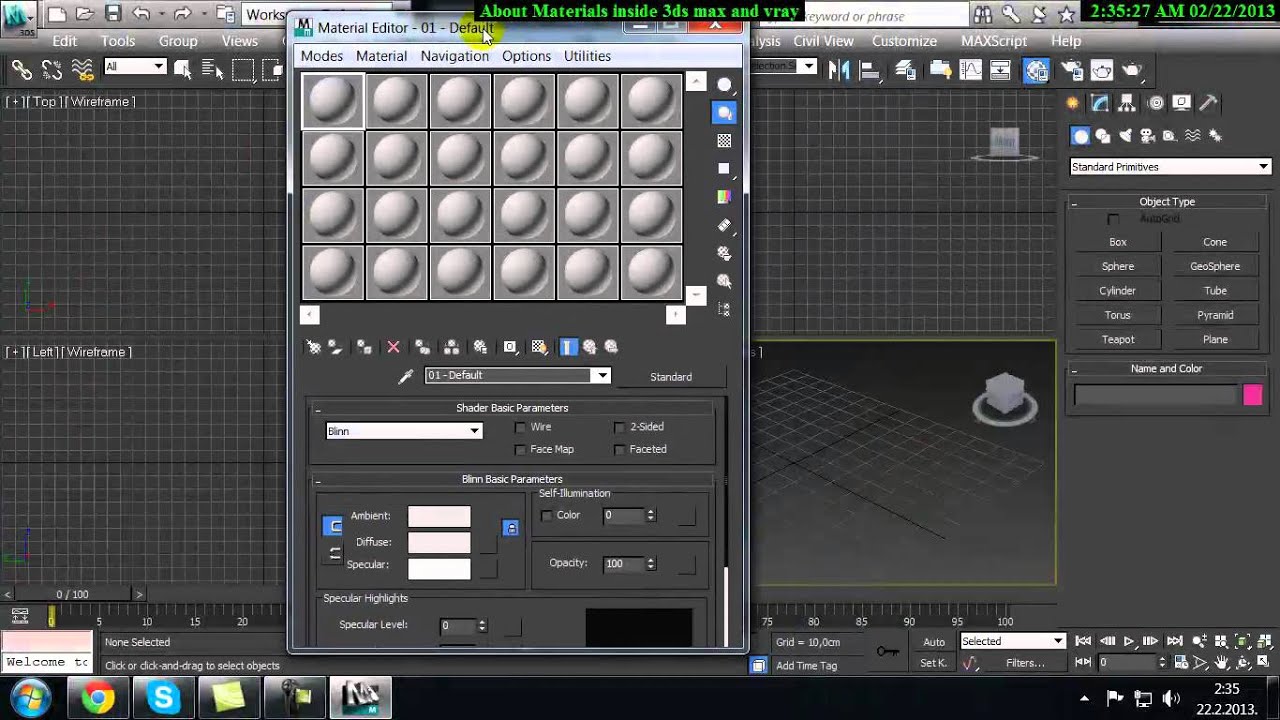
Task: Select the Lights category icon
Action: point(1125,136)
